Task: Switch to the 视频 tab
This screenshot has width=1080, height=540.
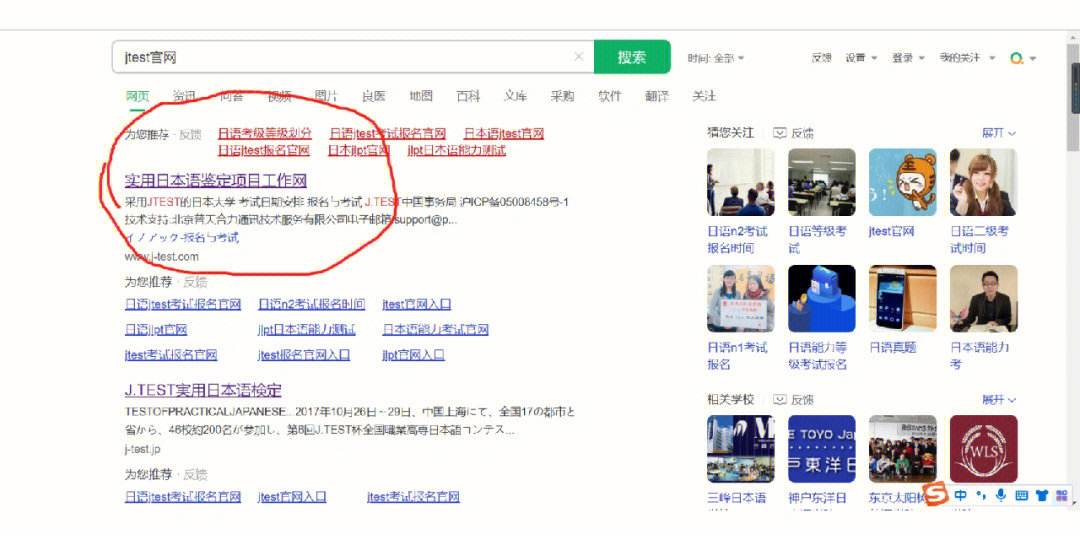Action: (x=279, y=96)
